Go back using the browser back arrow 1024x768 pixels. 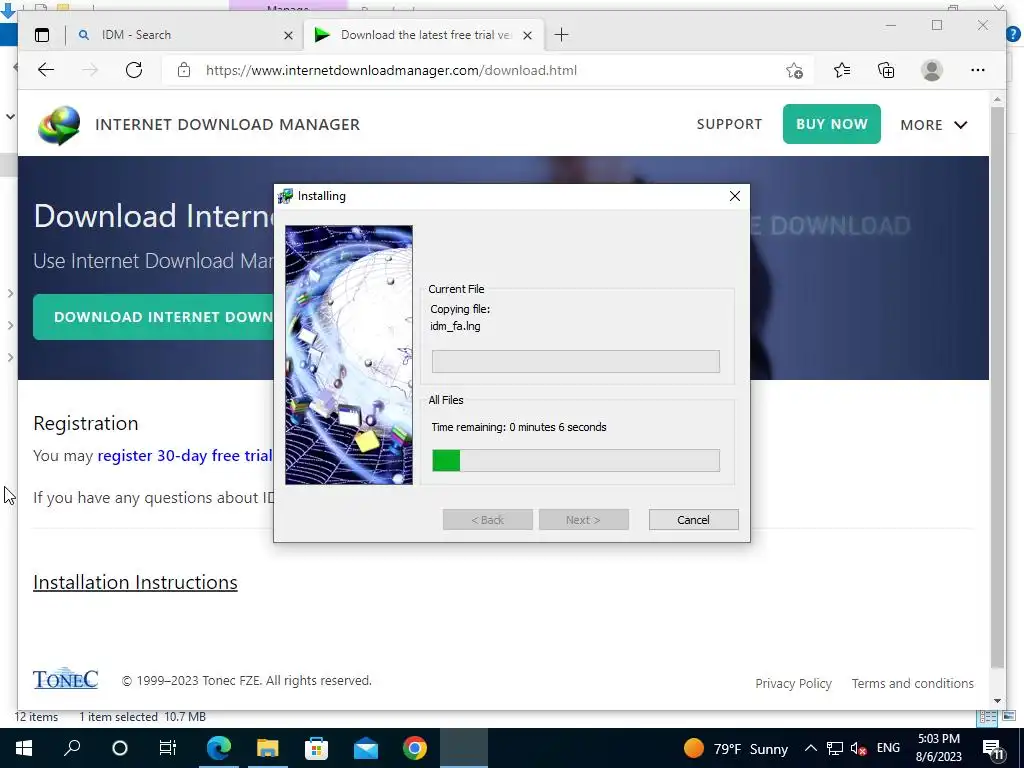(46, 70)
